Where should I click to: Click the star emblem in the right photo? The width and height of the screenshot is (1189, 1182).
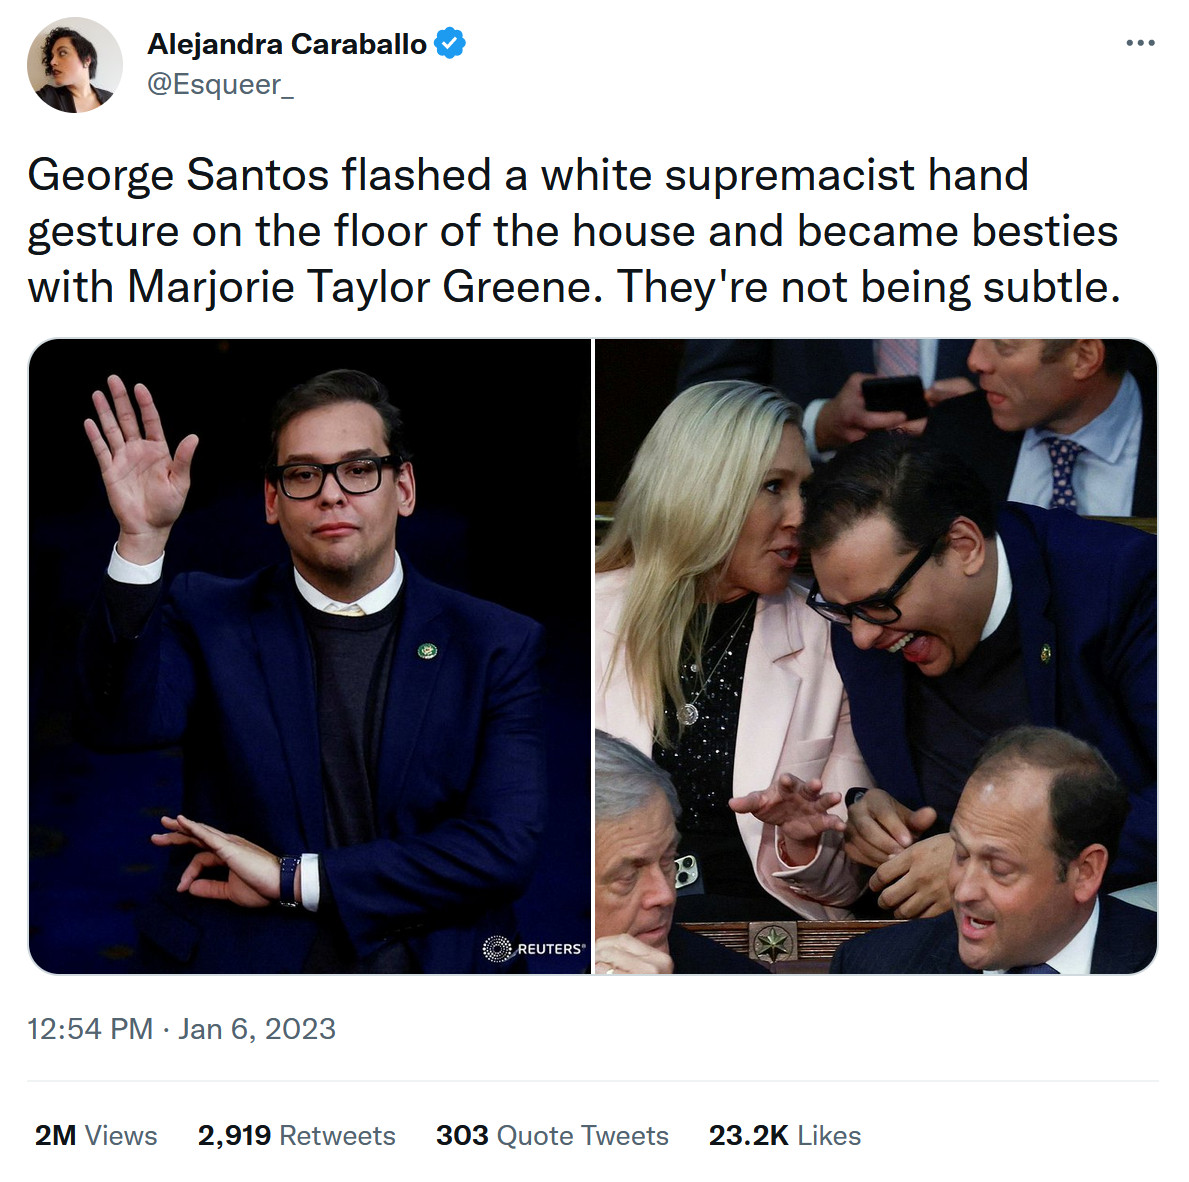point(772,941)
